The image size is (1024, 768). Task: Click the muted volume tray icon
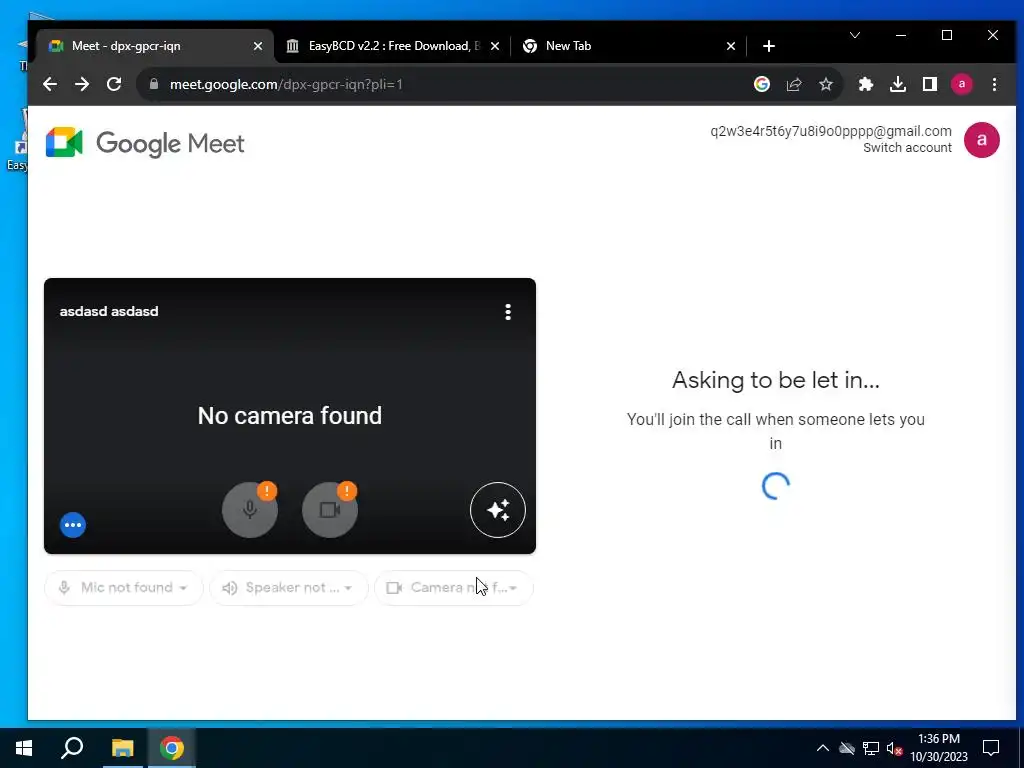[895, 748]
